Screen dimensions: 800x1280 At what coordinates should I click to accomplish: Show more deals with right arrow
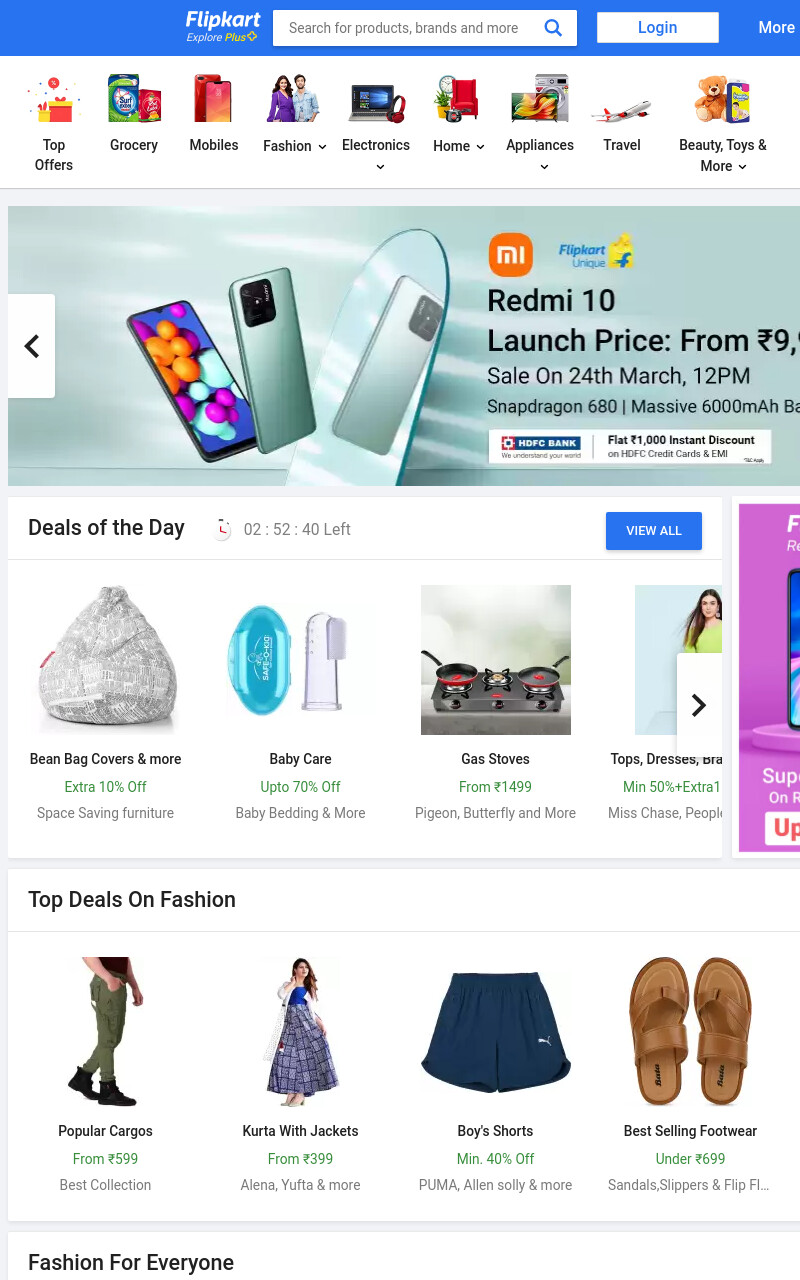point(699,705)
